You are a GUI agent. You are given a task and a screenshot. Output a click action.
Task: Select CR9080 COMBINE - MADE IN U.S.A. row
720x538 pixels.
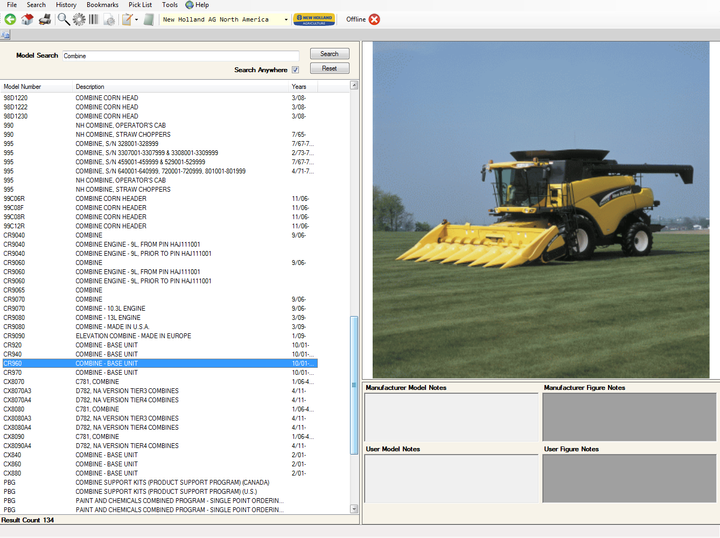click(159, 327)
